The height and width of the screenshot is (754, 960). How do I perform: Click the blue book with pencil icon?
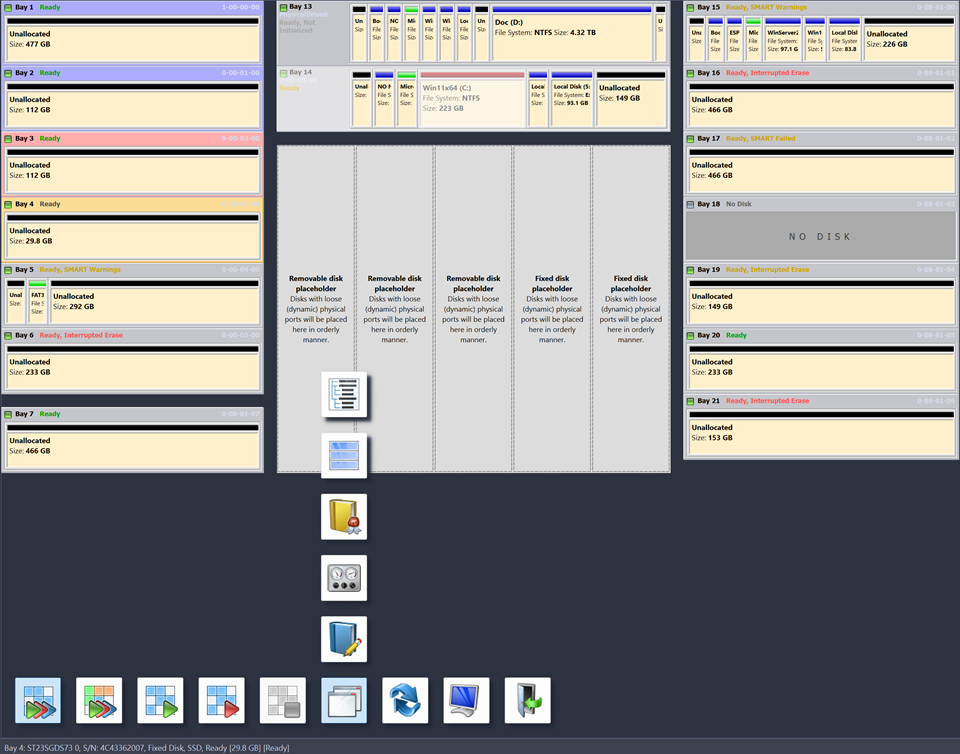point(343,639)
